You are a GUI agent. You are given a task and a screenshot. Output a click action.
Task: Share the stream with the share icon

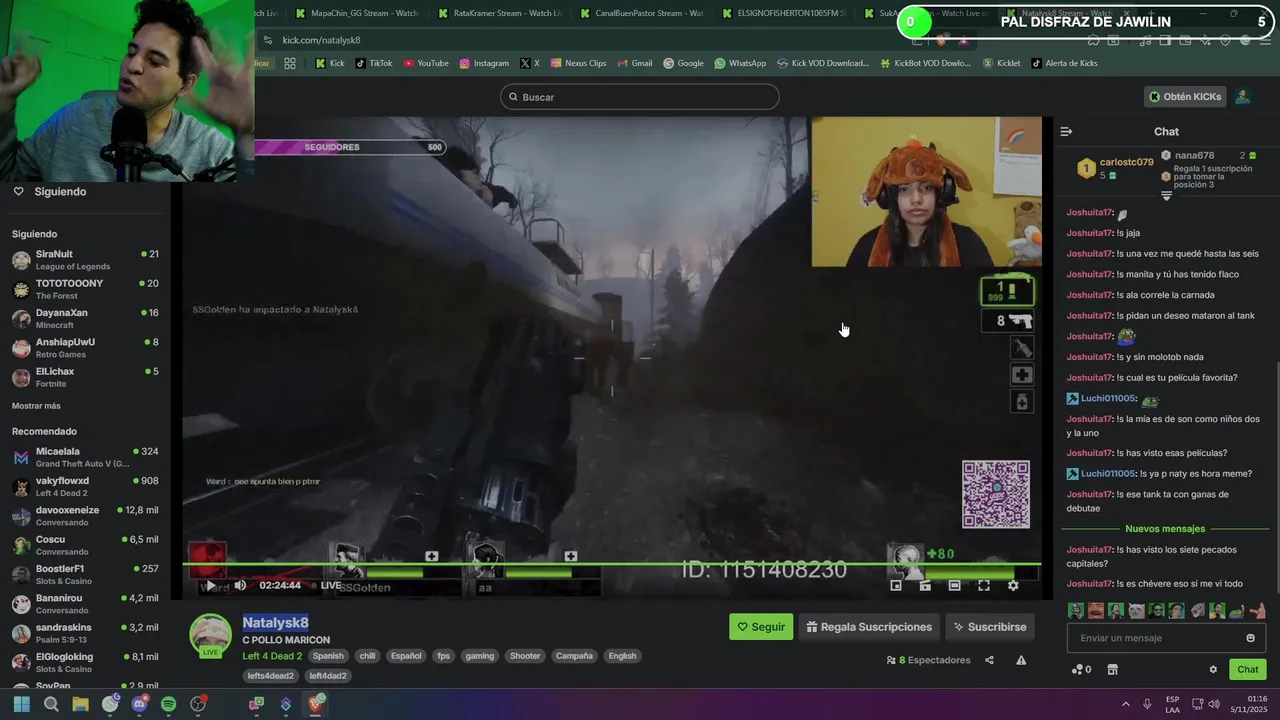pyautogui.click(x=989, y=660)
